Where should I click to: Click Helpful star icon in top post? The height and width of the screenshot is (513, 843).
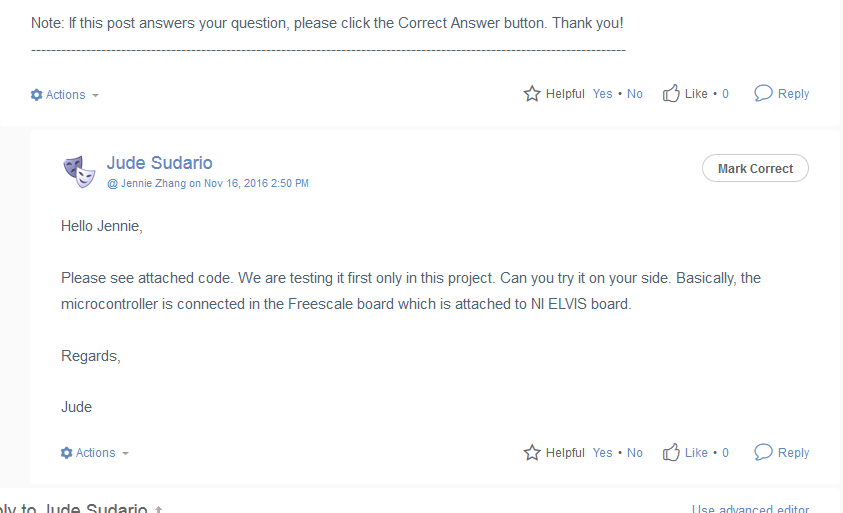coord(532,94)
